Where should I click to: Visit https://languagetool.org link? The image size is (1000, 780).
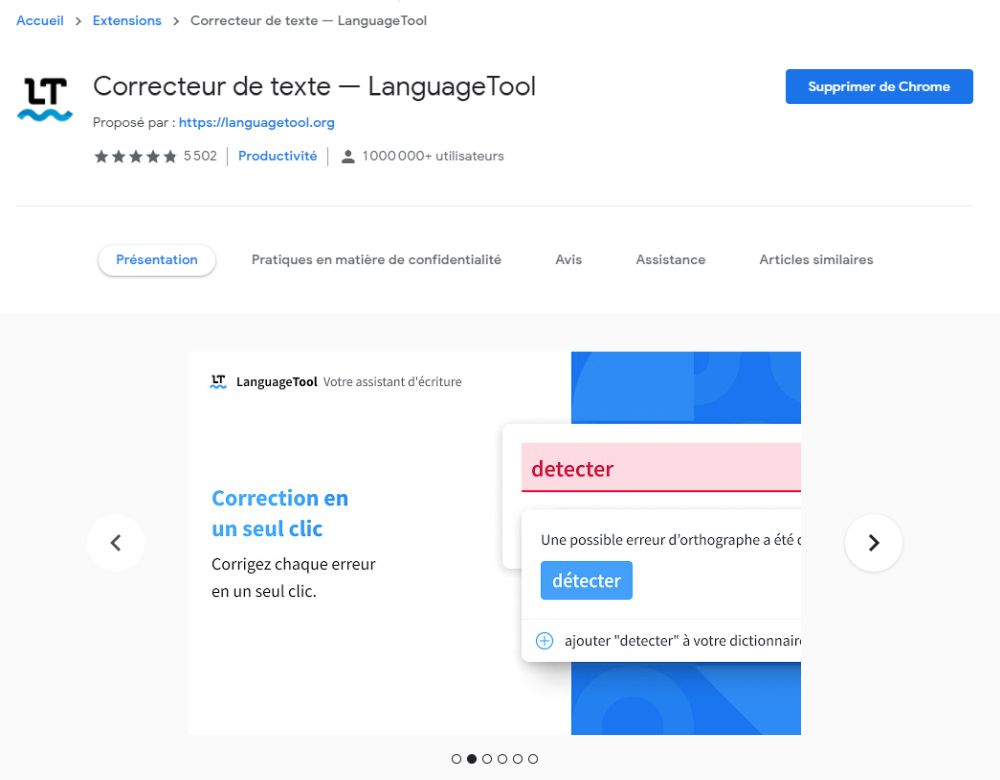[256, 122]
